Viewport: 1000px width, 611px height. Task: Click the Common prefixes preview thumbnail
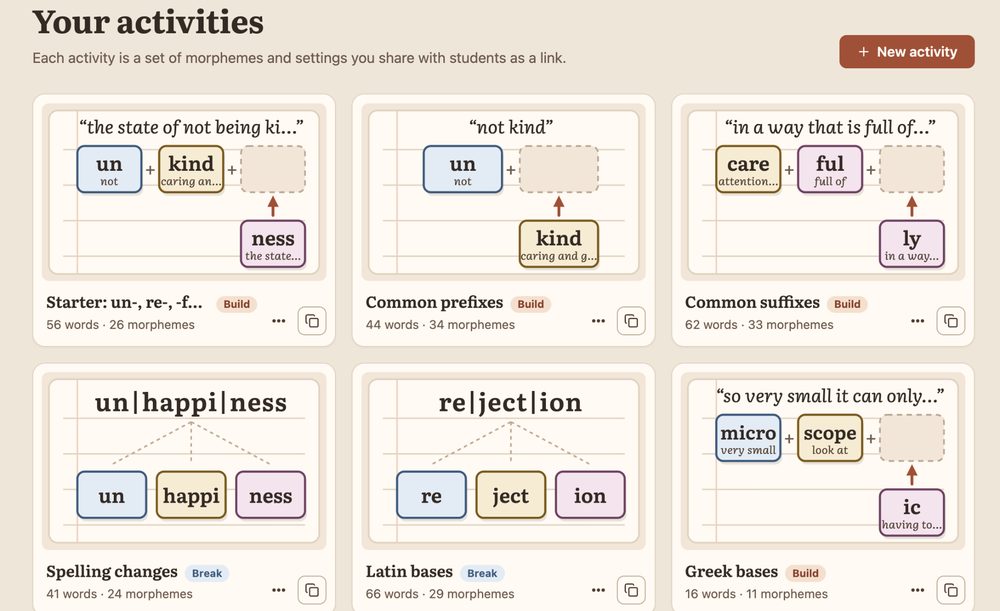504,192
